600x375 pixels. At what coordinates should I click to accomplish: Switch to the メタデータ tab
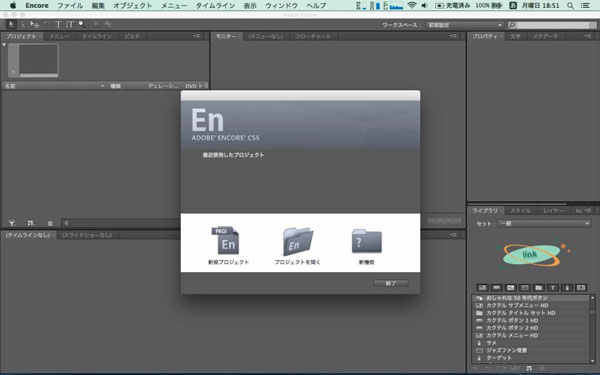click(545, 36)
